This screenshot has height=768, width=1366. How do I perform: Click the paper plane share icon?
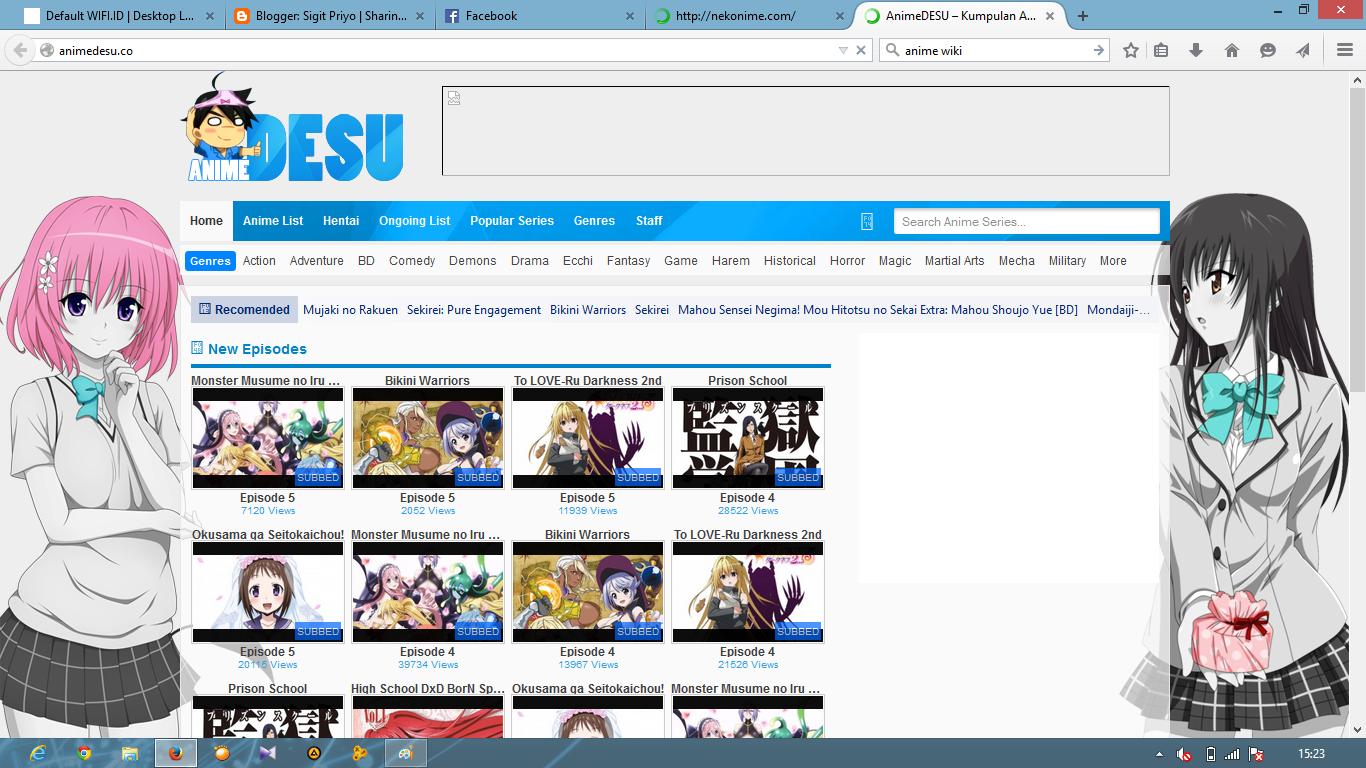coord(1303,50)
